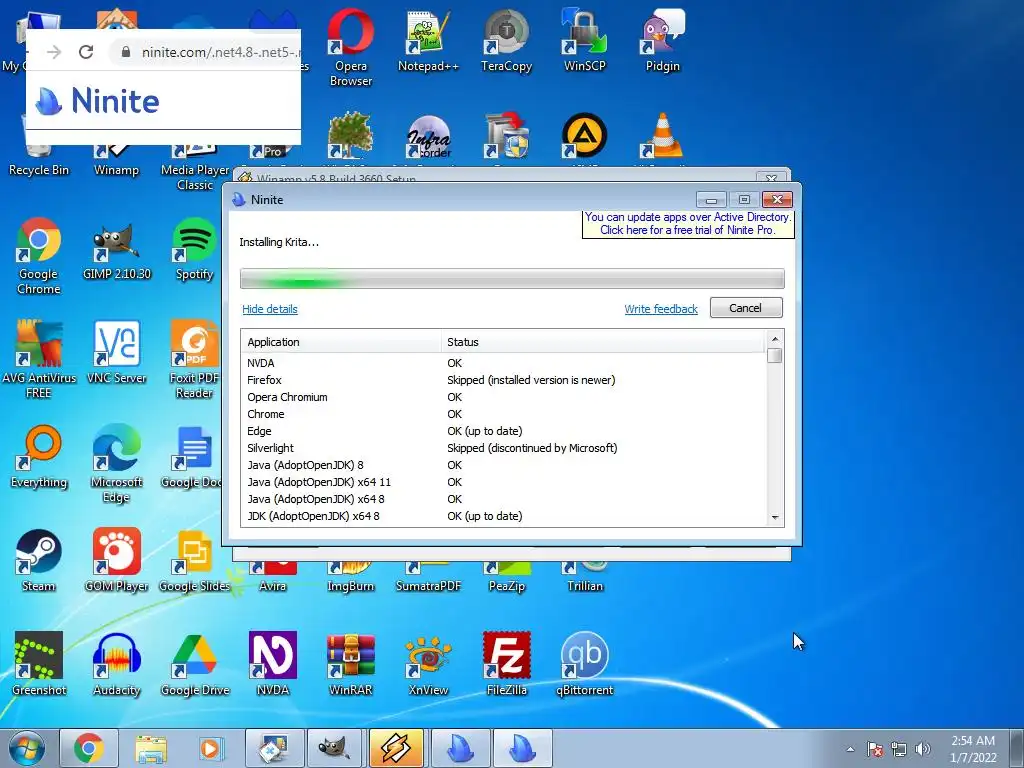Select the Silverlight row
Viewport: 1024px width, 768px height.
[503, 448]
